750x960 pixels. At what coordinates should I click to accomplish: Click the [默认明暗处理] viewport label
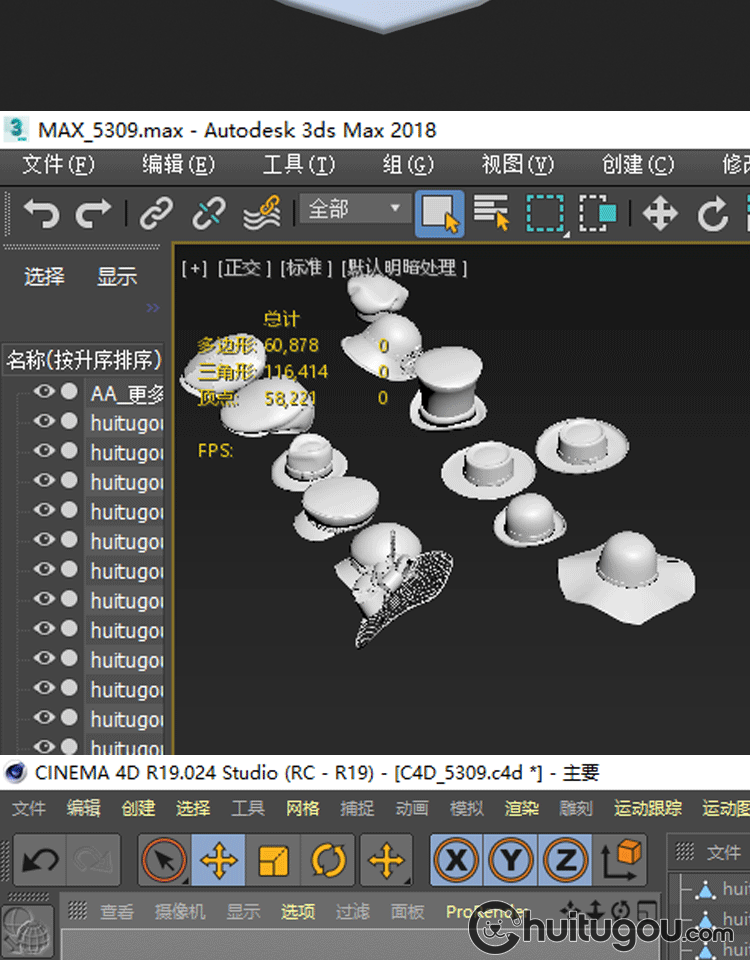404,268
